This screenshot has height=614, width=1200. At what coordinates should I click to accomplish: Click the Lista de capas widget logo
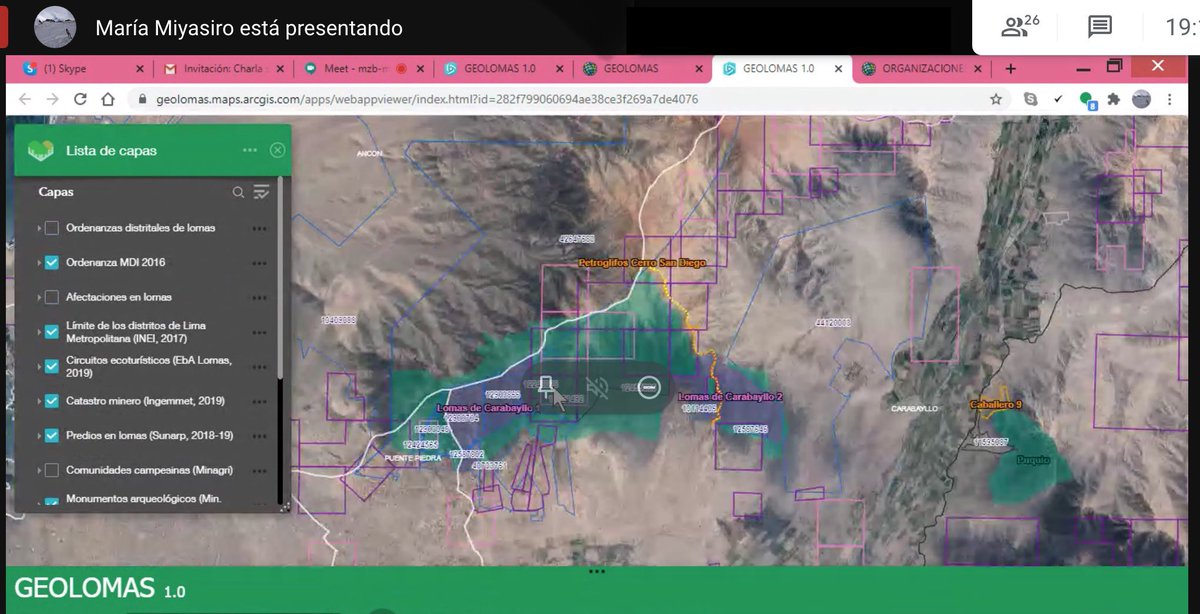point(41,150)
